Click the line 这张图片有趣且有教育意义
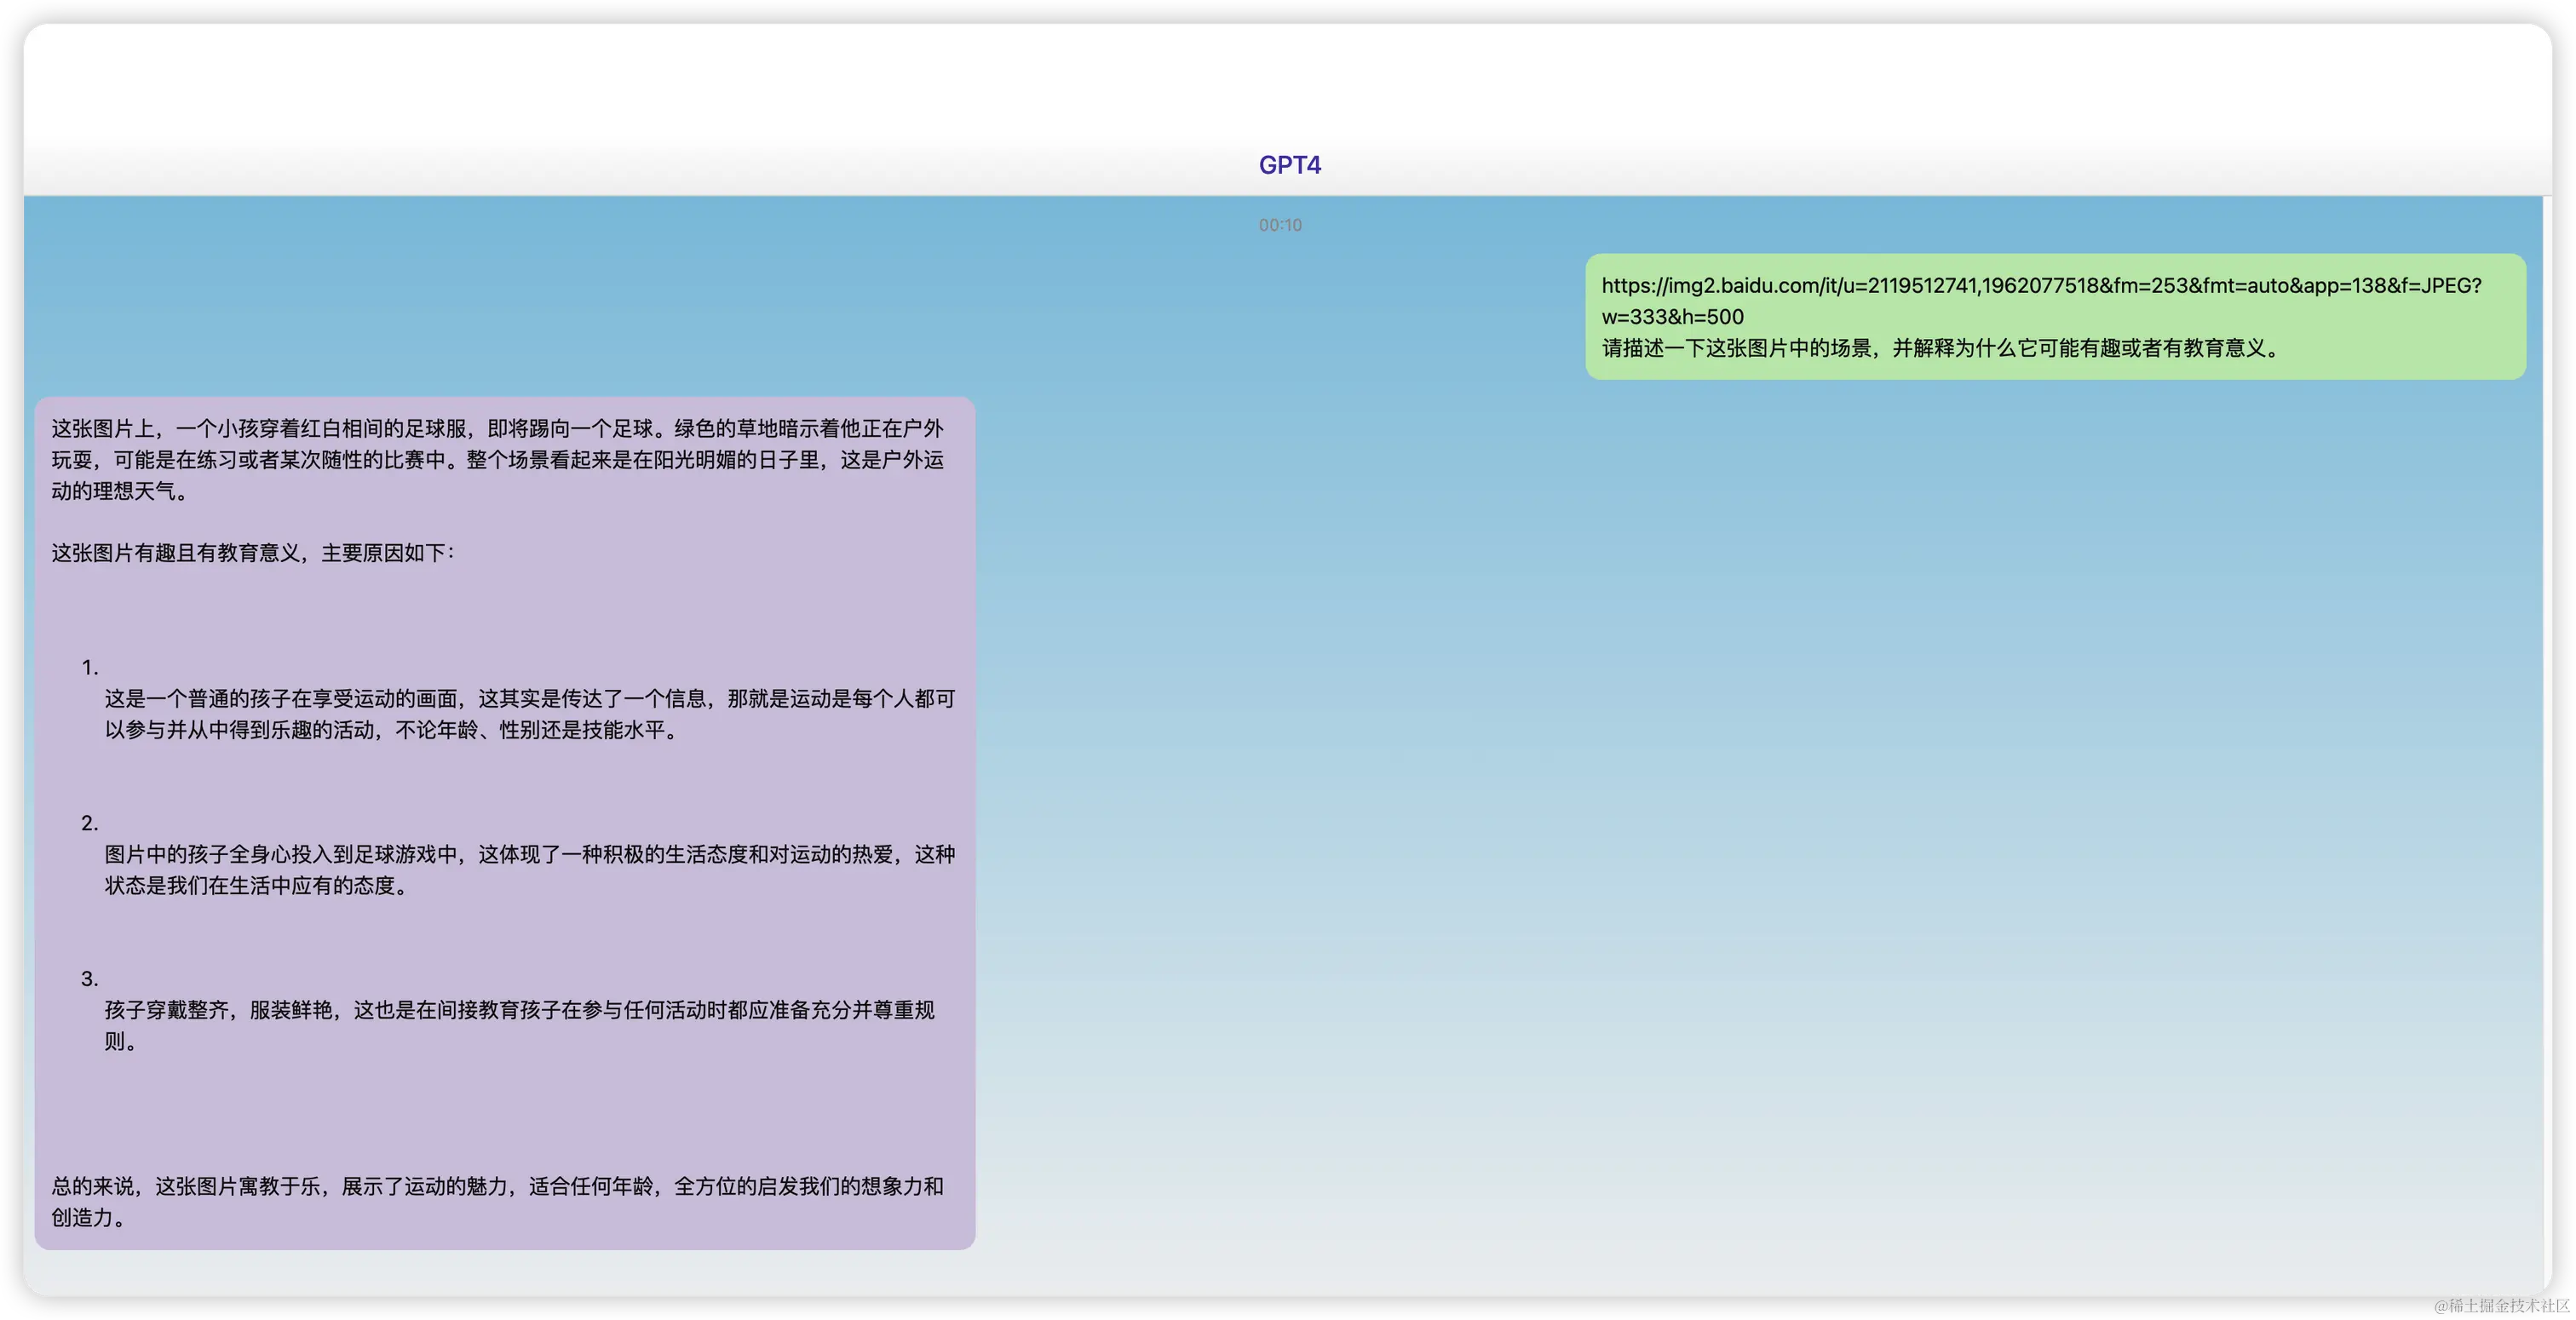 point(252,553)
